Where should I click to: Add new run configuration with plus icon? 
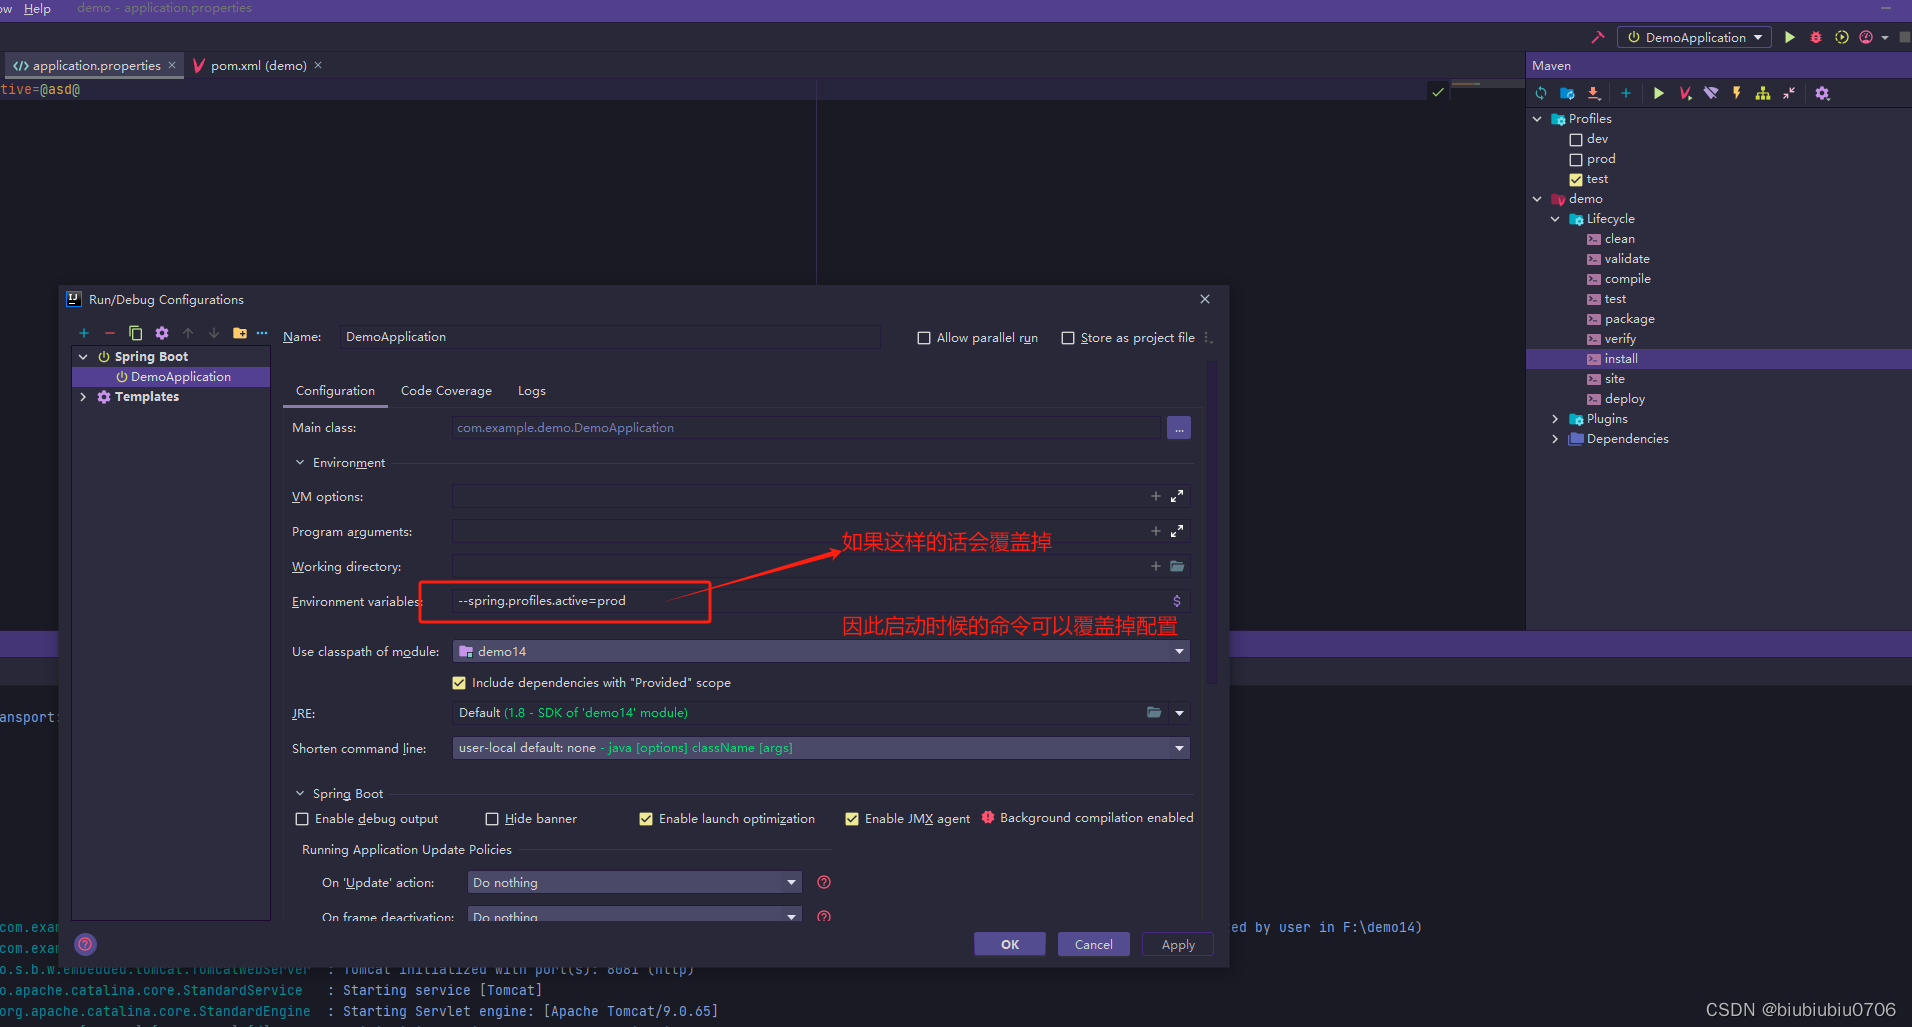click(x=84, y=333)
